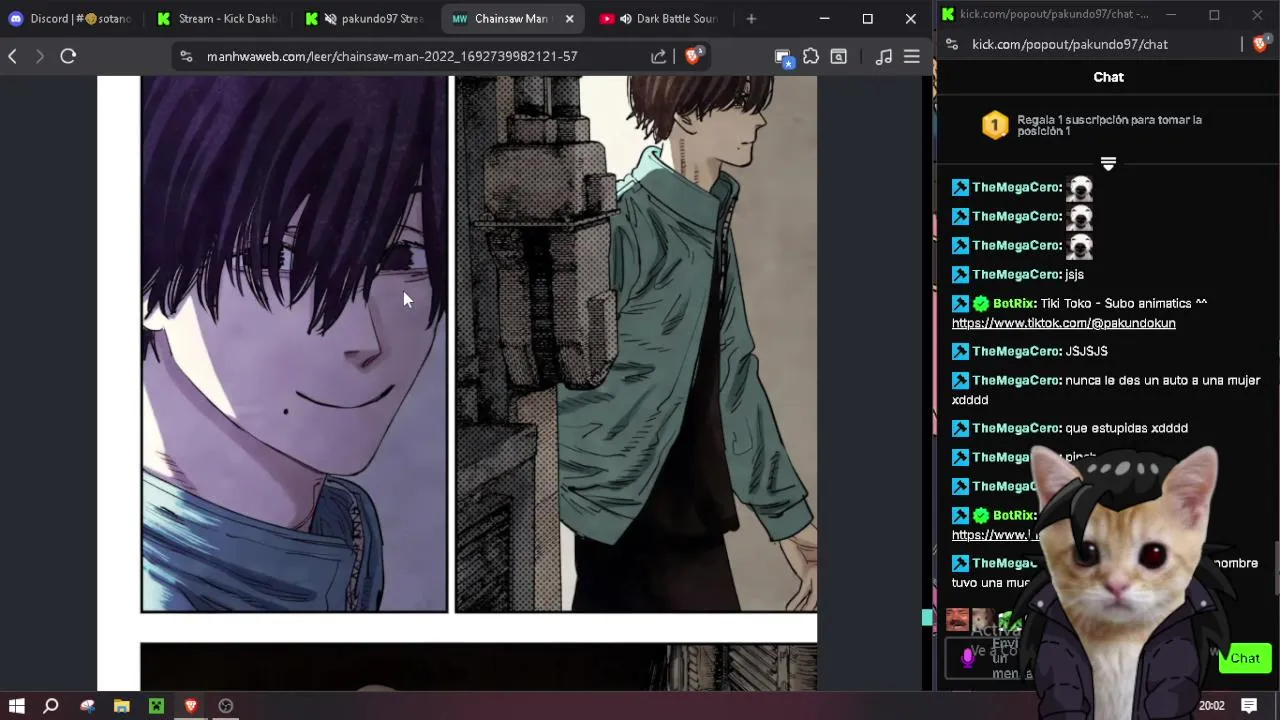Image resolution: width=1280 pixels, height=720 pixels.
Task: Click the 'Regala 1 suscripción' leaderboard text
Action: pos(1109,125)
